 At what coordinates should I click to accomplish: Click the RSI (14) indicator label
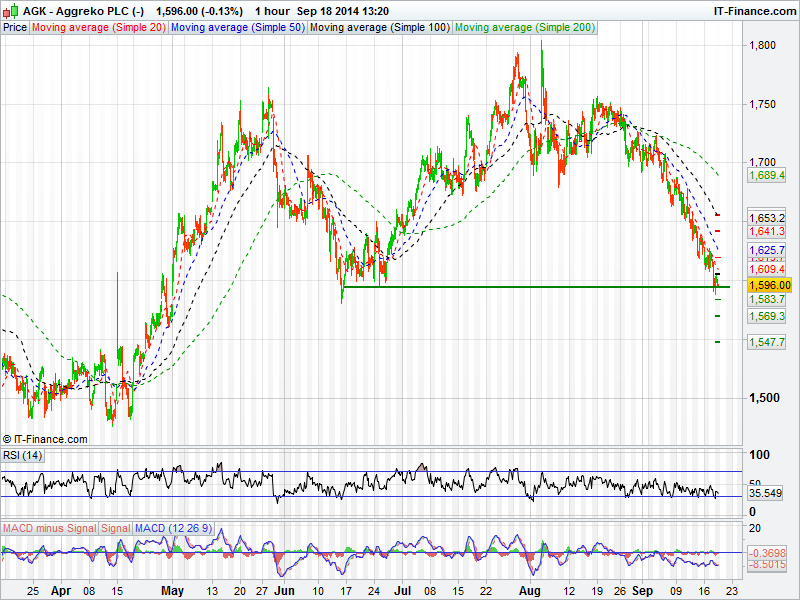(23, 456)
